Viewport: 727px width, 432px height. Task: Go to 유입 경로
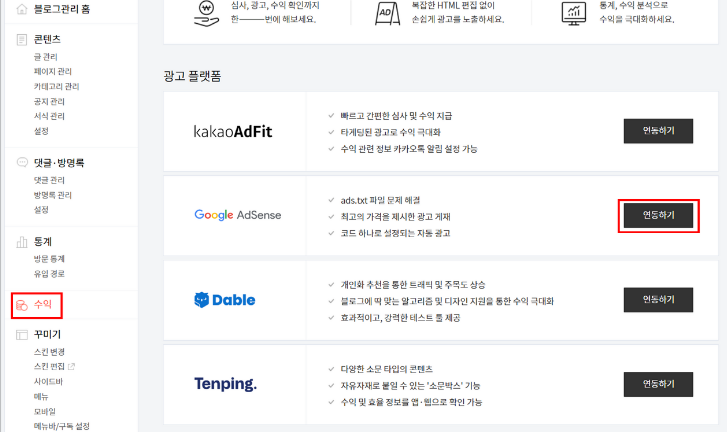49,273
